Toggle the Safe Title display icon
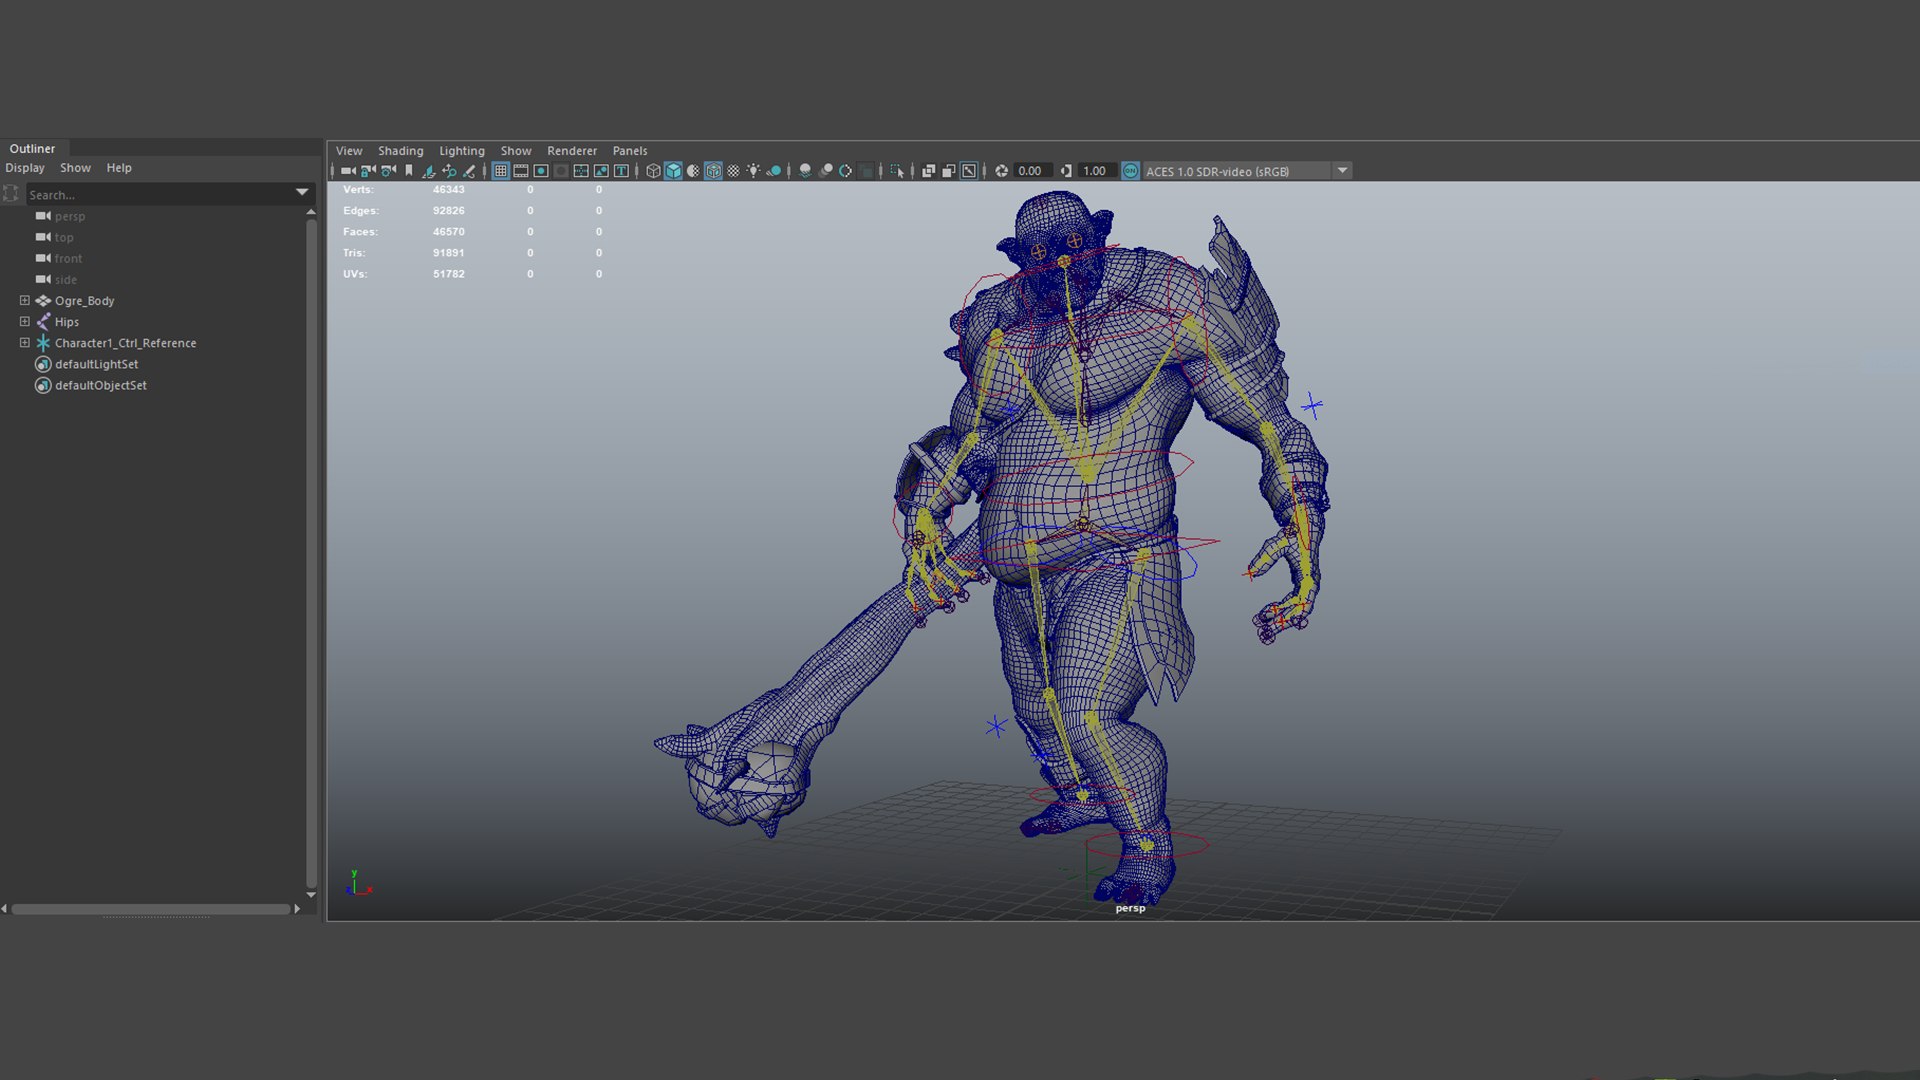Screen dimensions: 1920x1080 click(x=621, y=171)
